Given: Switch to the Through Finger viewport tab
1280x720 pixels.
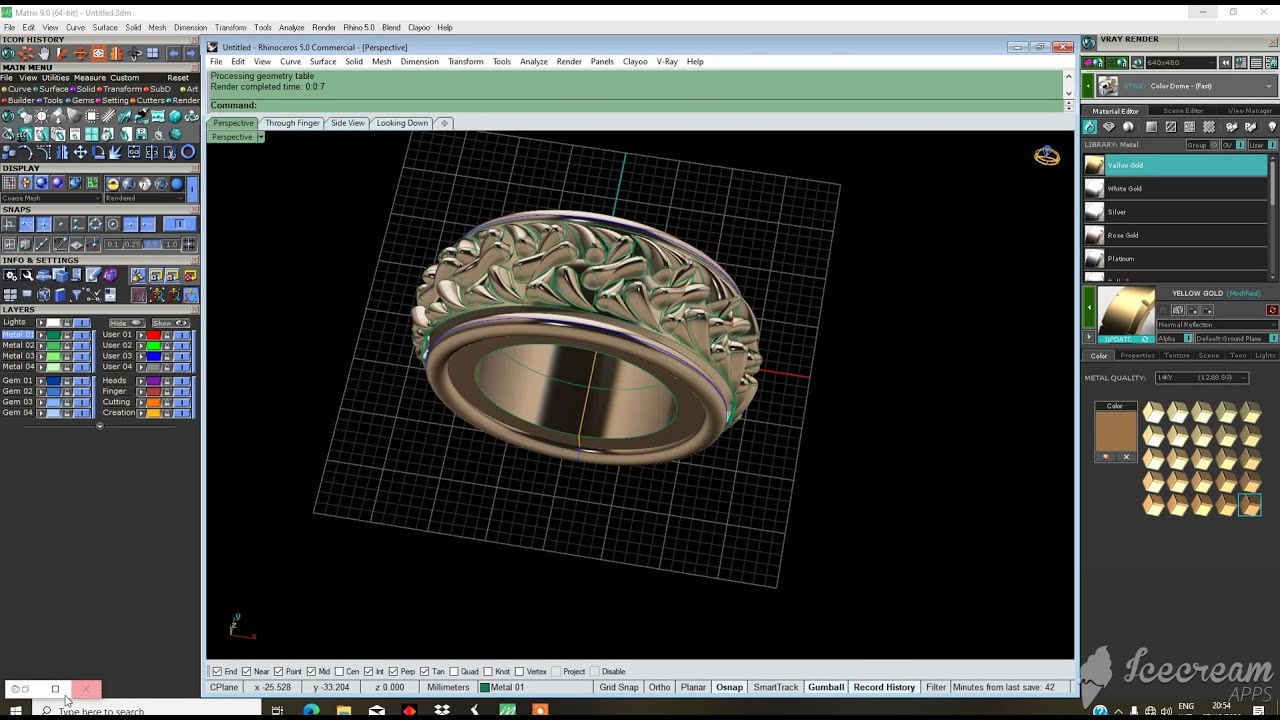Looking at the screenshot, I should coord(292,123).
